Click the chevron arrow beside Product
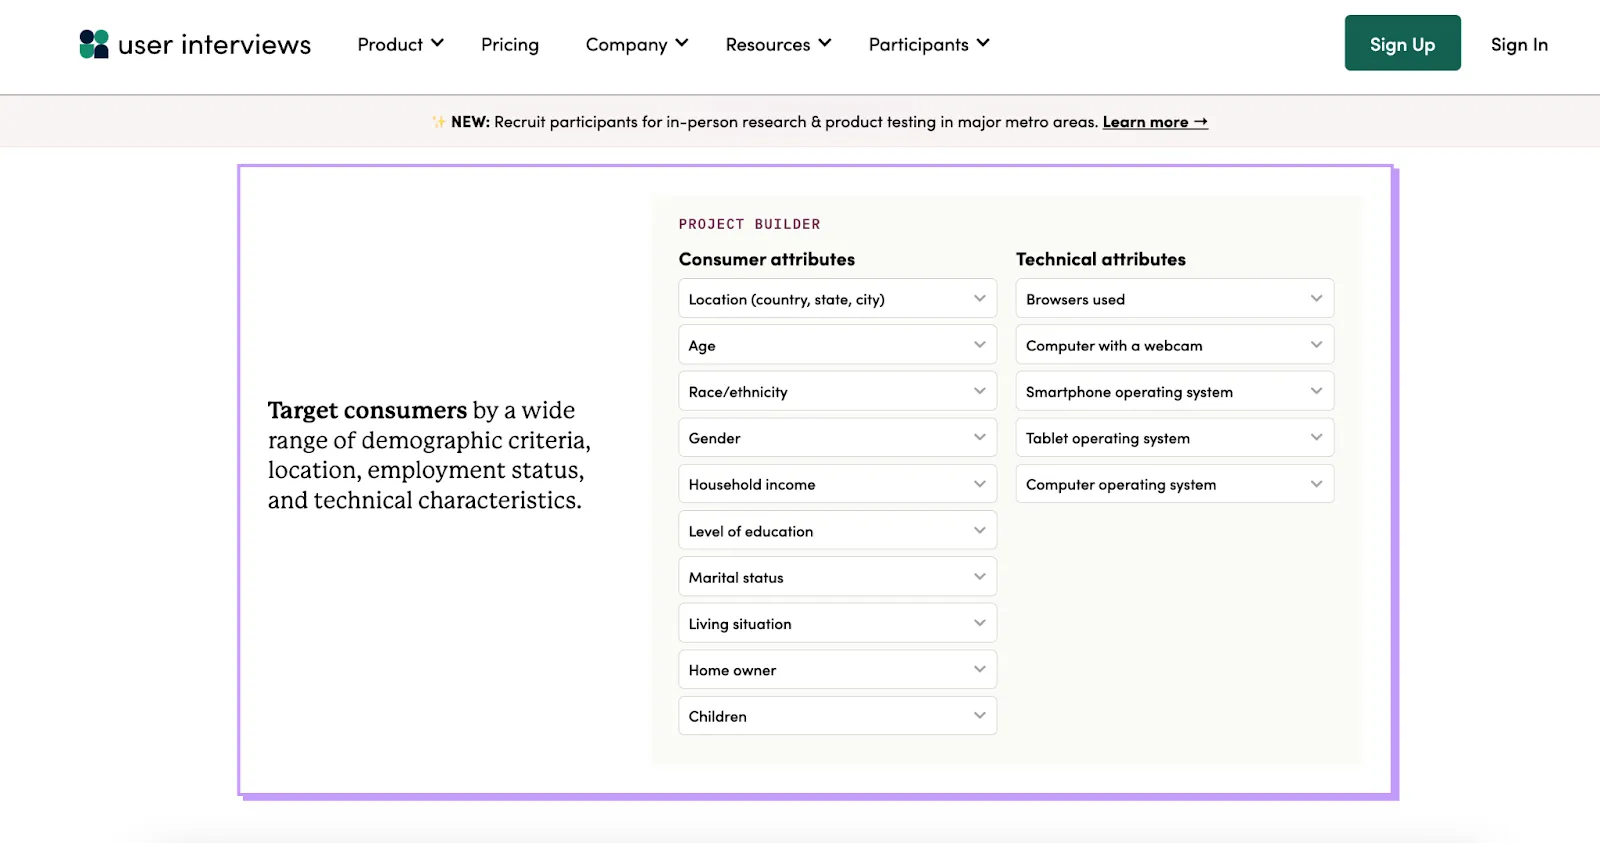This screenshot has width=1600, height=843. coord(437,43)
